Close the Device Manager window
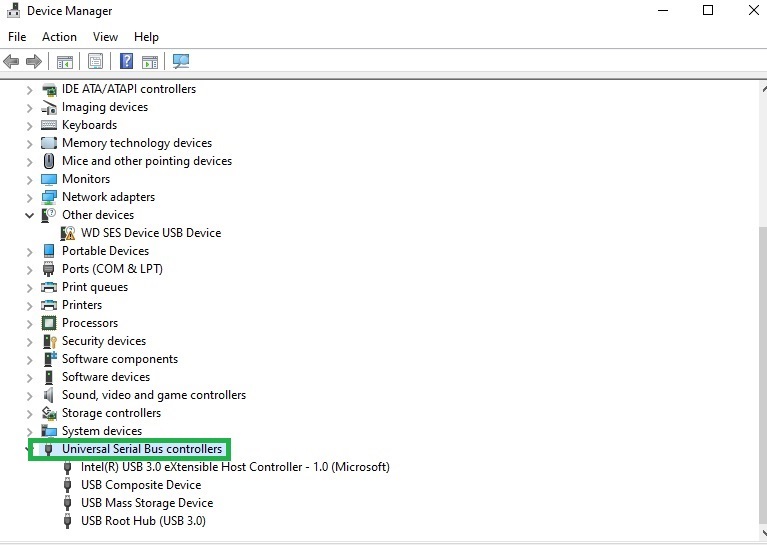This screenshot has height=545, width=767. tap(754, 10)
